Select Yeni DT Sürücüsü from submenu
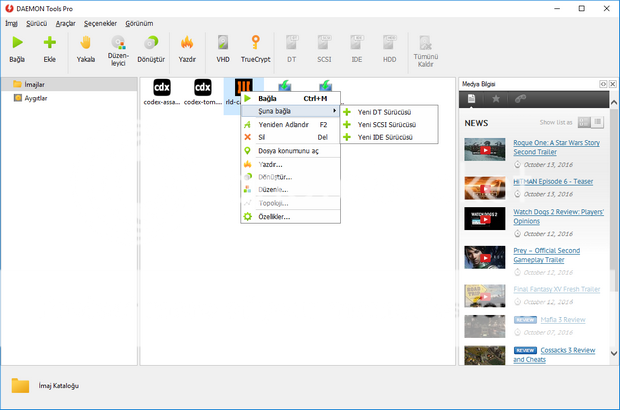 click(x=389, y=112)
